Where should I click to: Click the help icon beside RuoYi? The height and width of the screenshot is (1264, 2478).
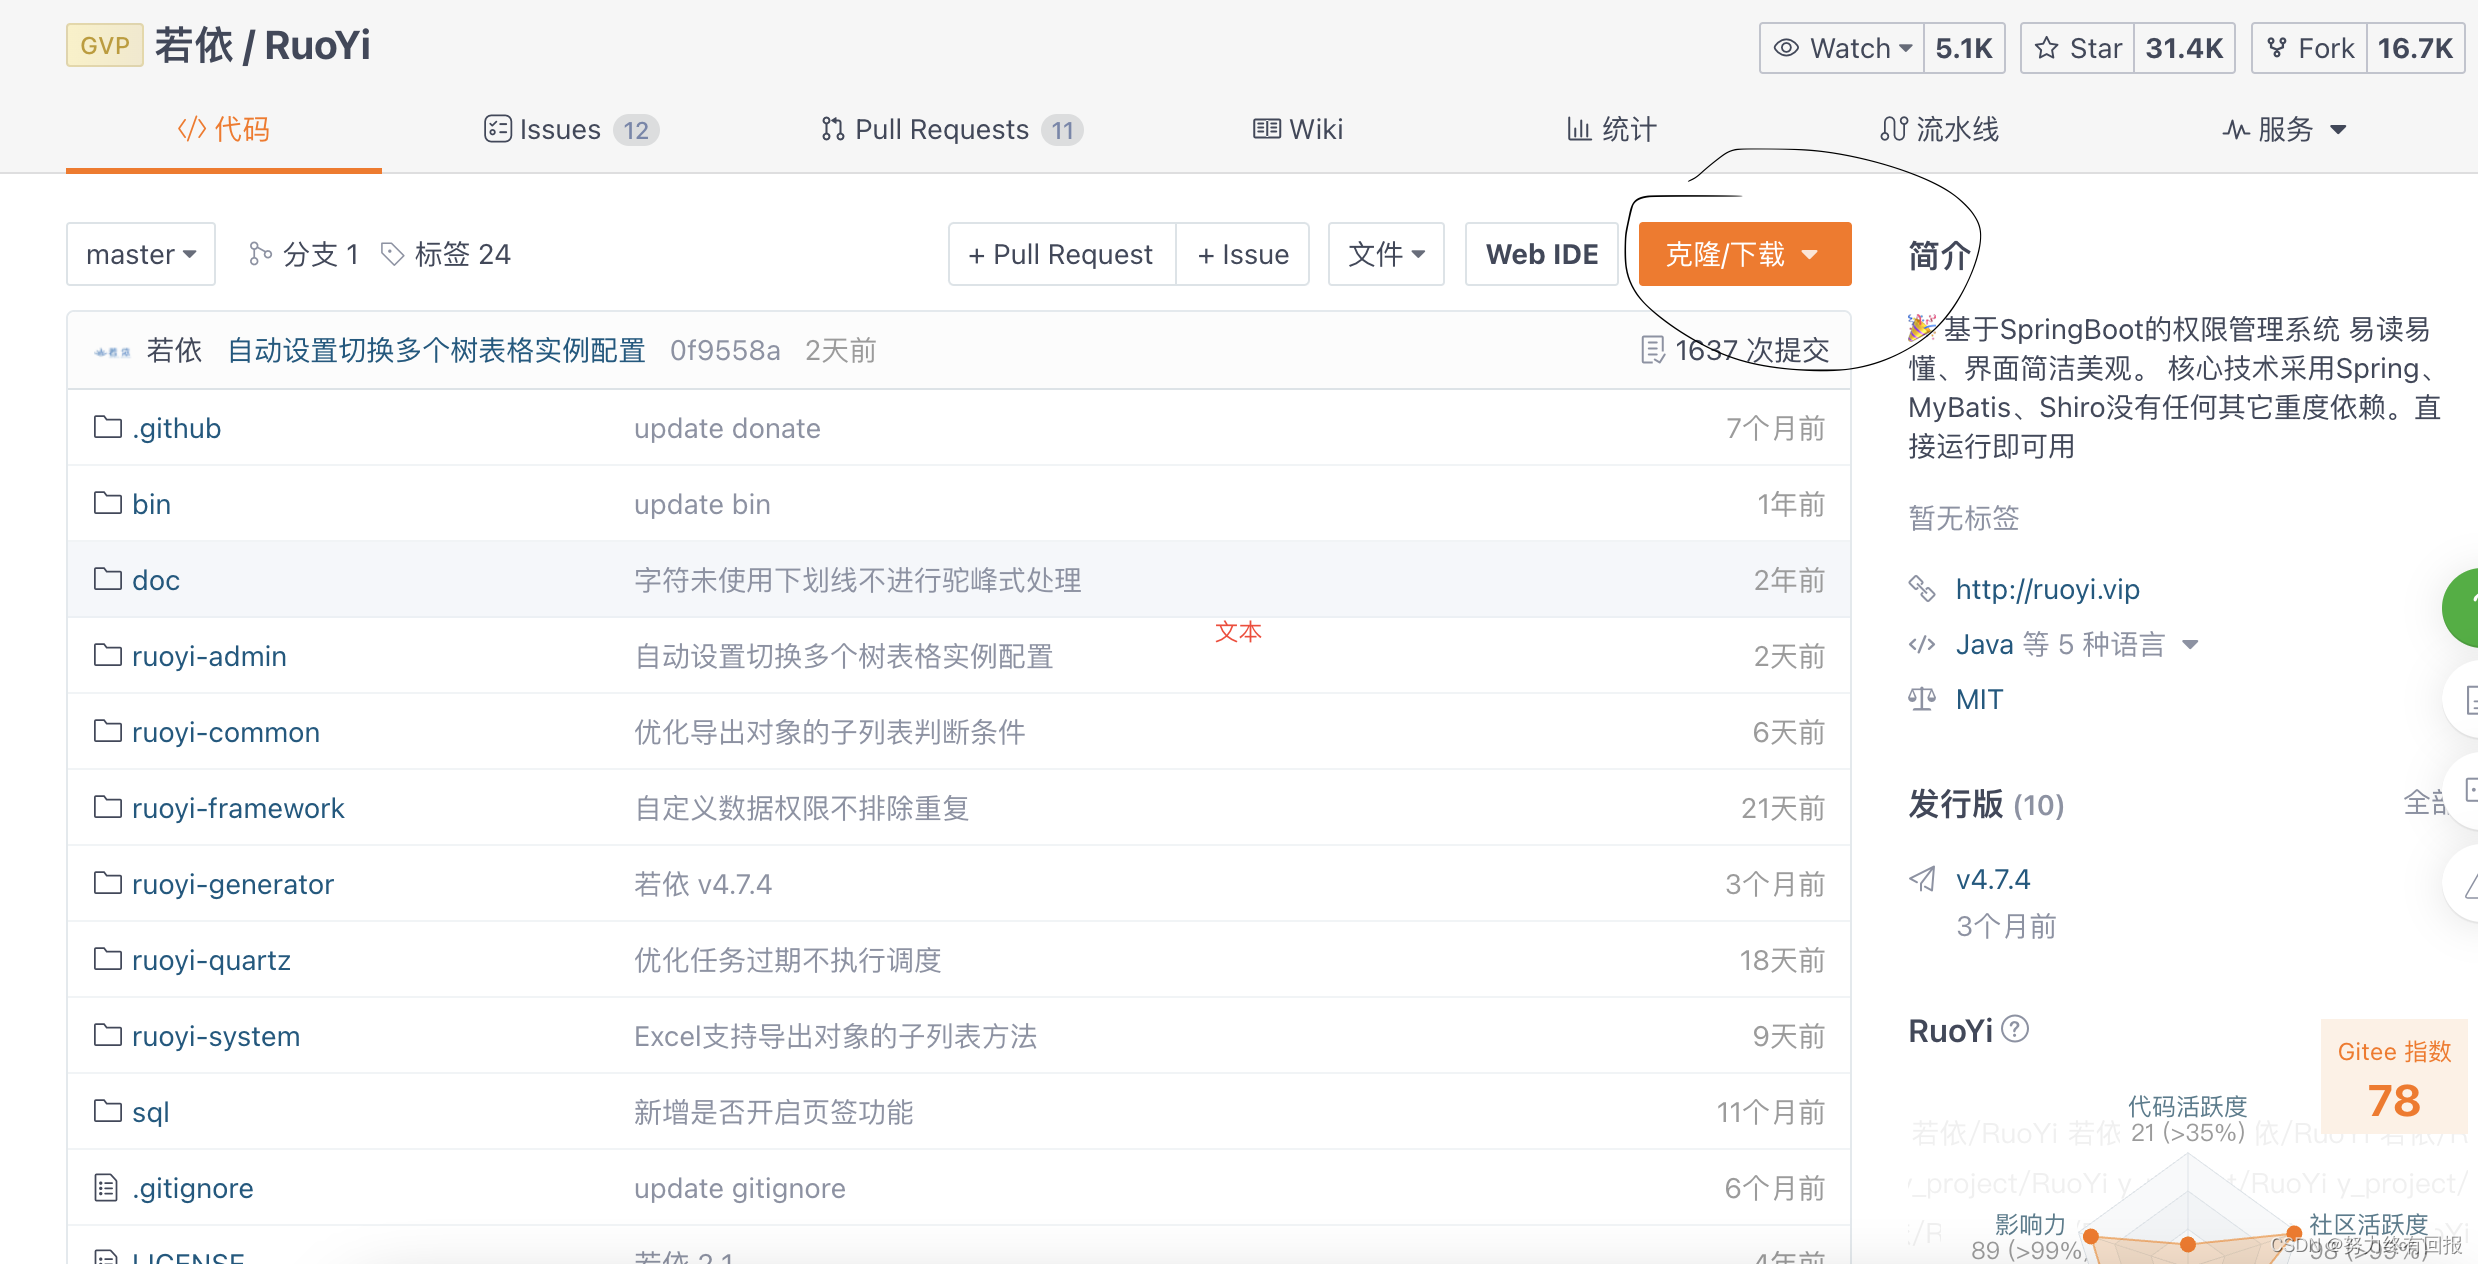point(2016,1029)
